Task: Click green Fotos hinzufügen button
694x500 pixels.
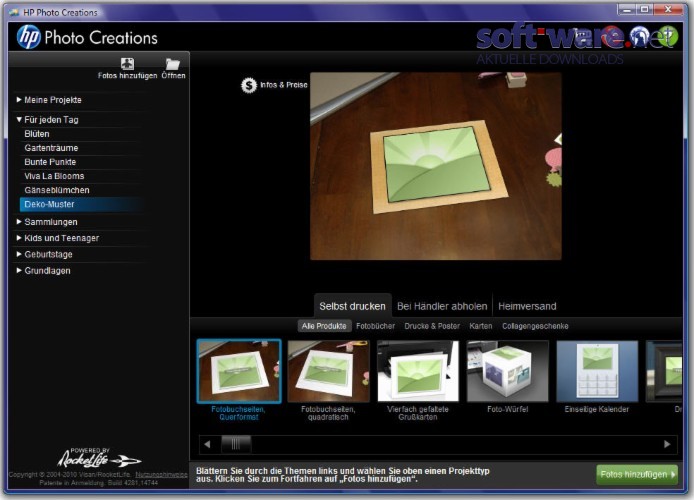Action: pos(637,474)
